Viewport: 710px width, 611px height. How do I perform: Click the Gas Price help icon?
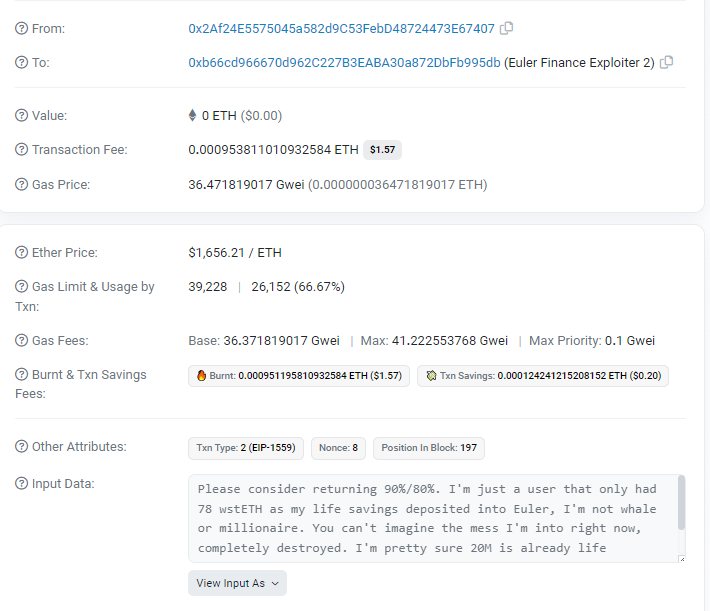tap(21, 184)
